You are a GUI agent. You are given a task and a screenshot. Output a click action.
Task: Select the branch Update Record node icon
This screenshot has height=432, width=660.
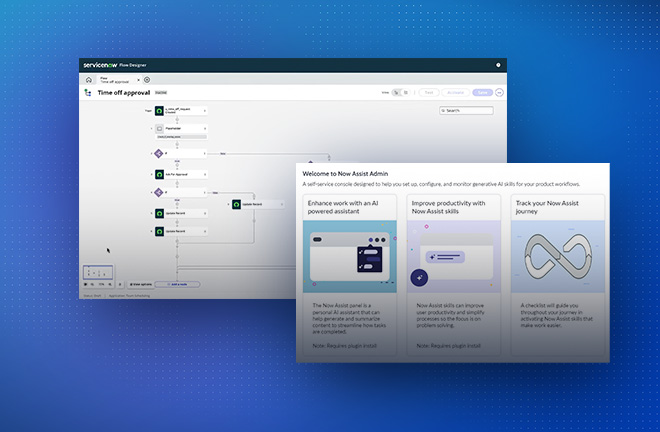tap(237, 204)
